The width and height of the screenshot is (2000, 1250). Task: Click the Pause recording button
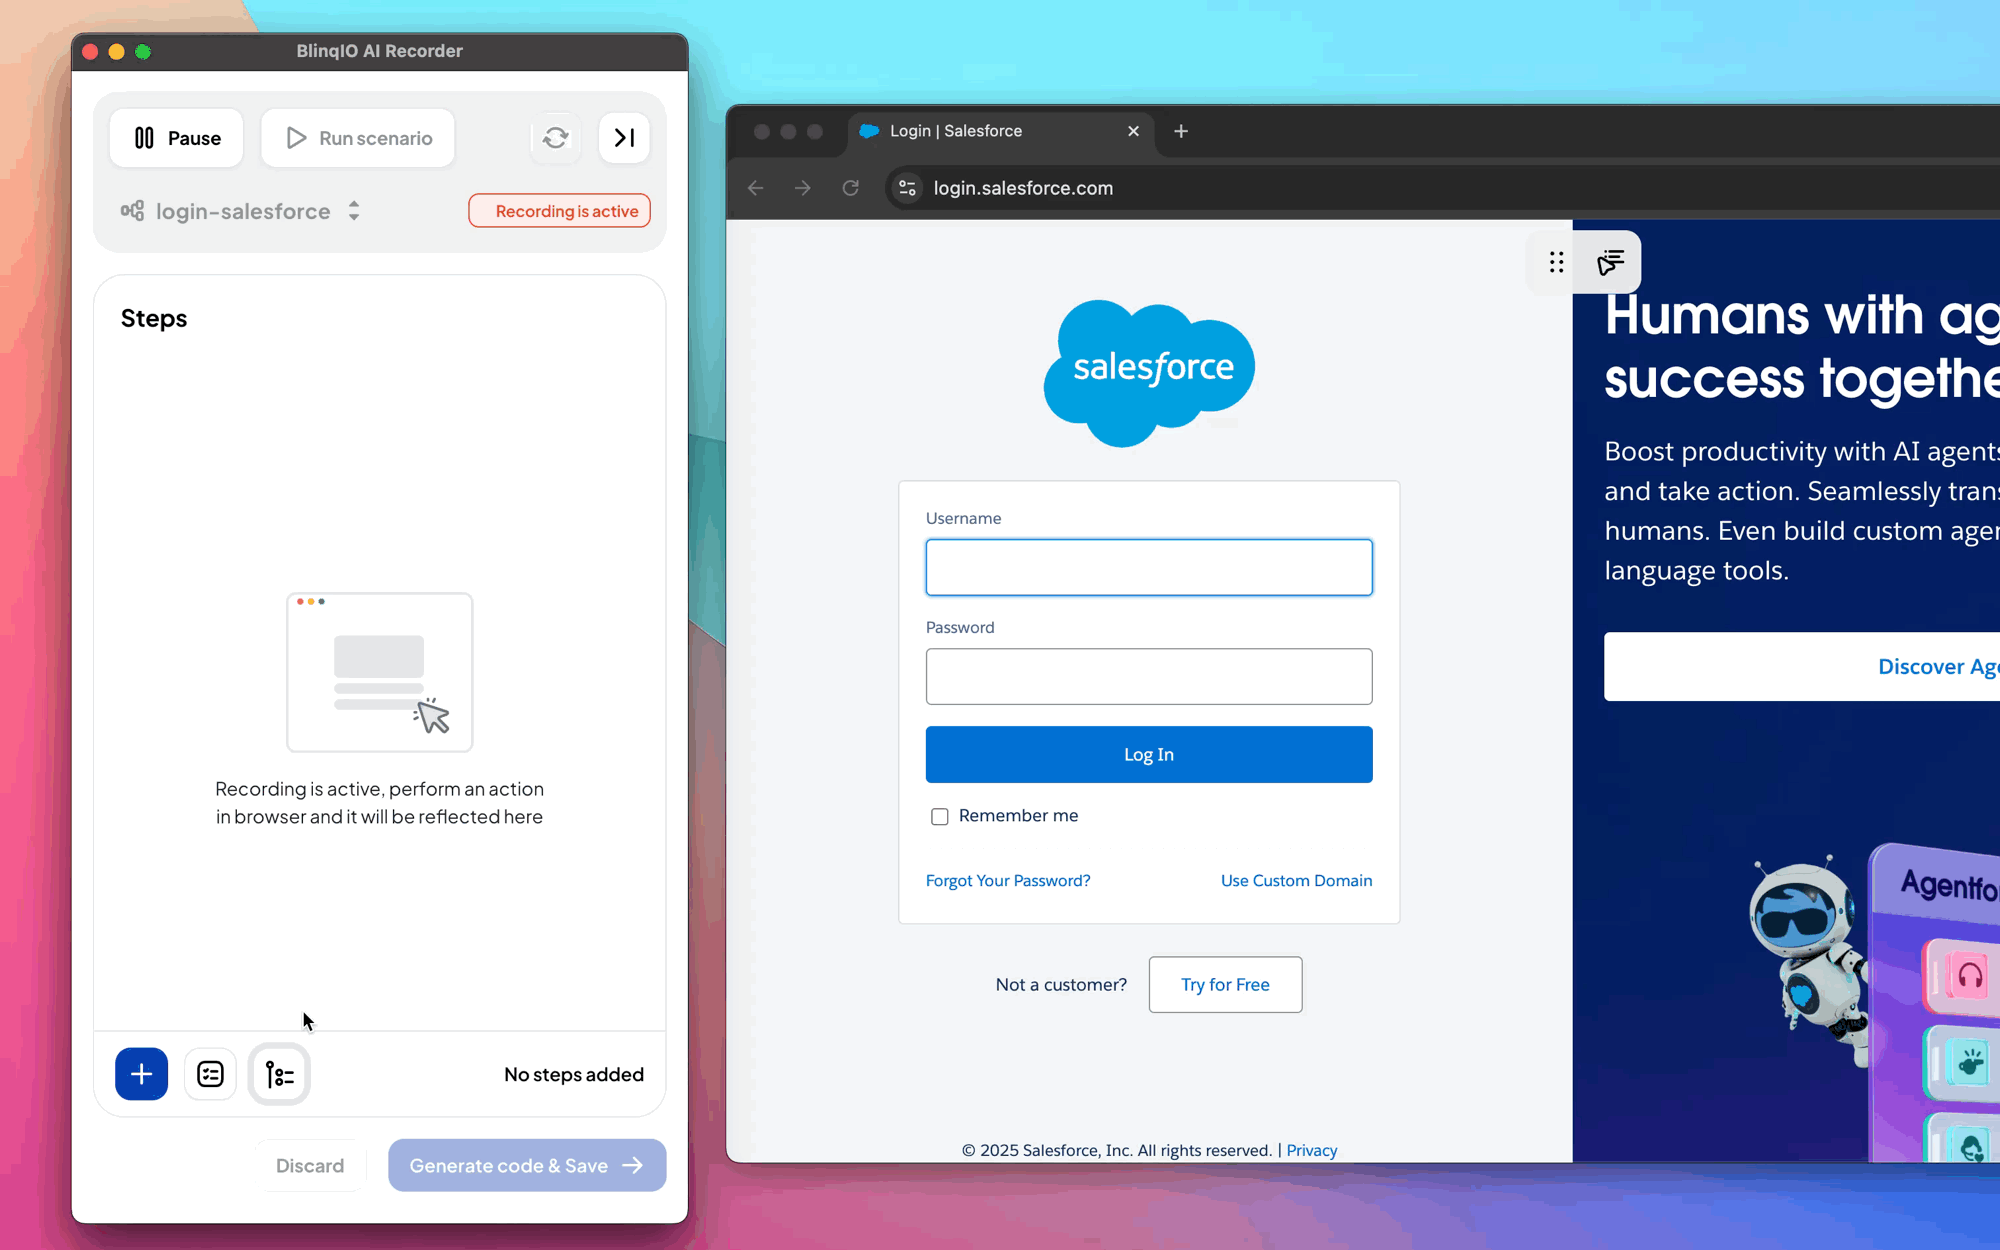[x=174, y=138]
